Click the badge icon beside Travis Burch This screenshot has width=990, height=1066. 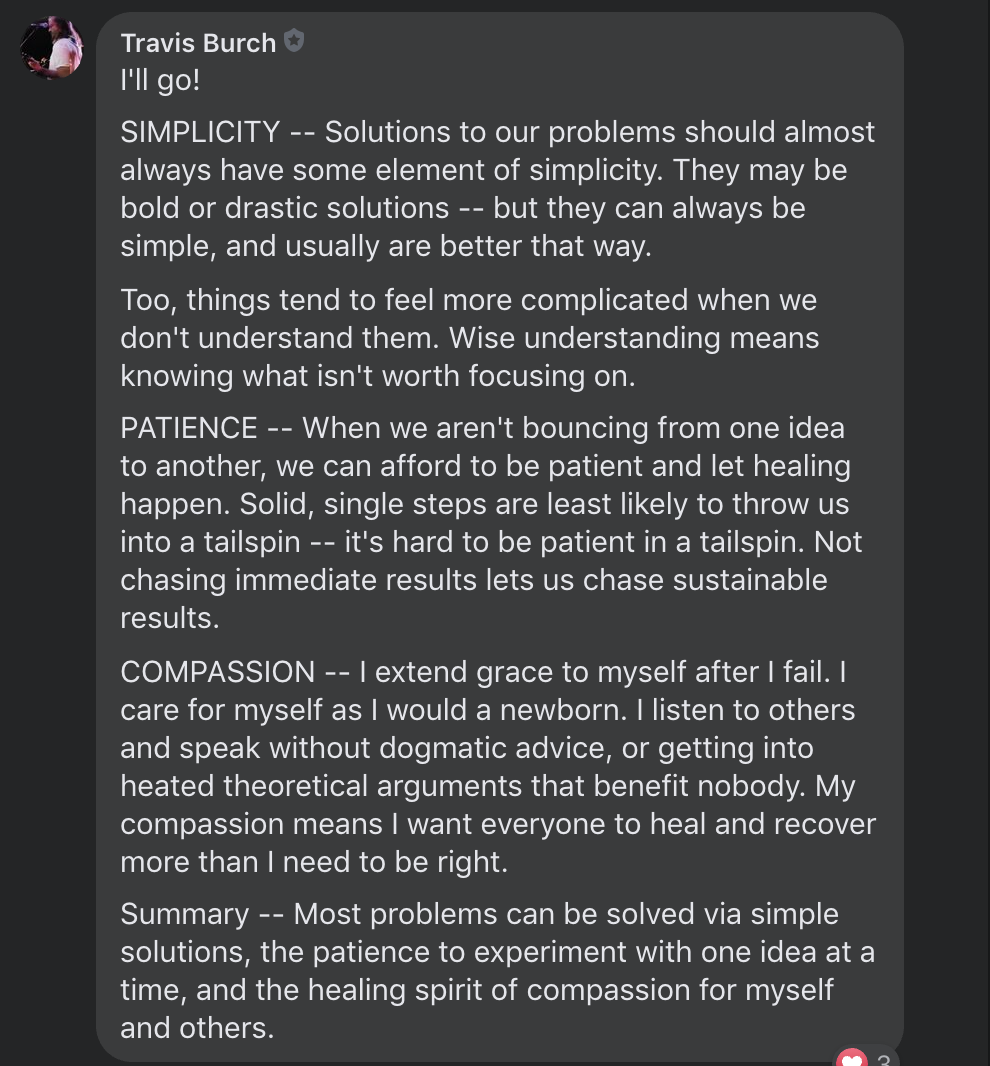click(x=294, y=41)
